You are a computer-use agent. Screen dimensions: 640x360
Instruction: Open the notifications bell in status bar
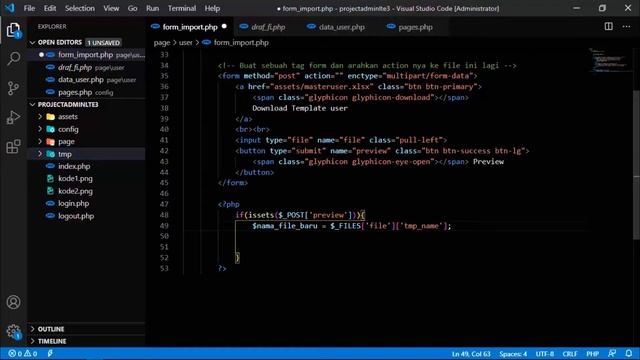629,353
